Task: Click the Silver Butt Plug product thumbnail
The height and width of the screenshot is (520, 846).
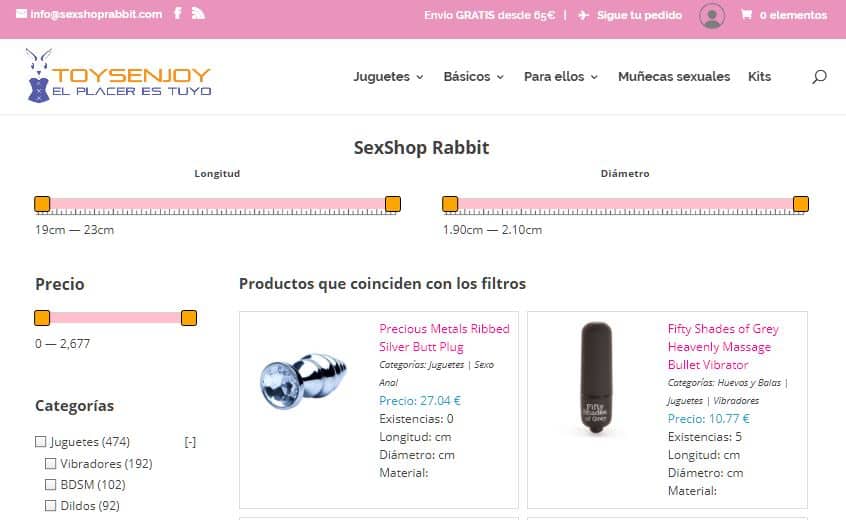Action: pyautogui.click(x=303, y=381)
